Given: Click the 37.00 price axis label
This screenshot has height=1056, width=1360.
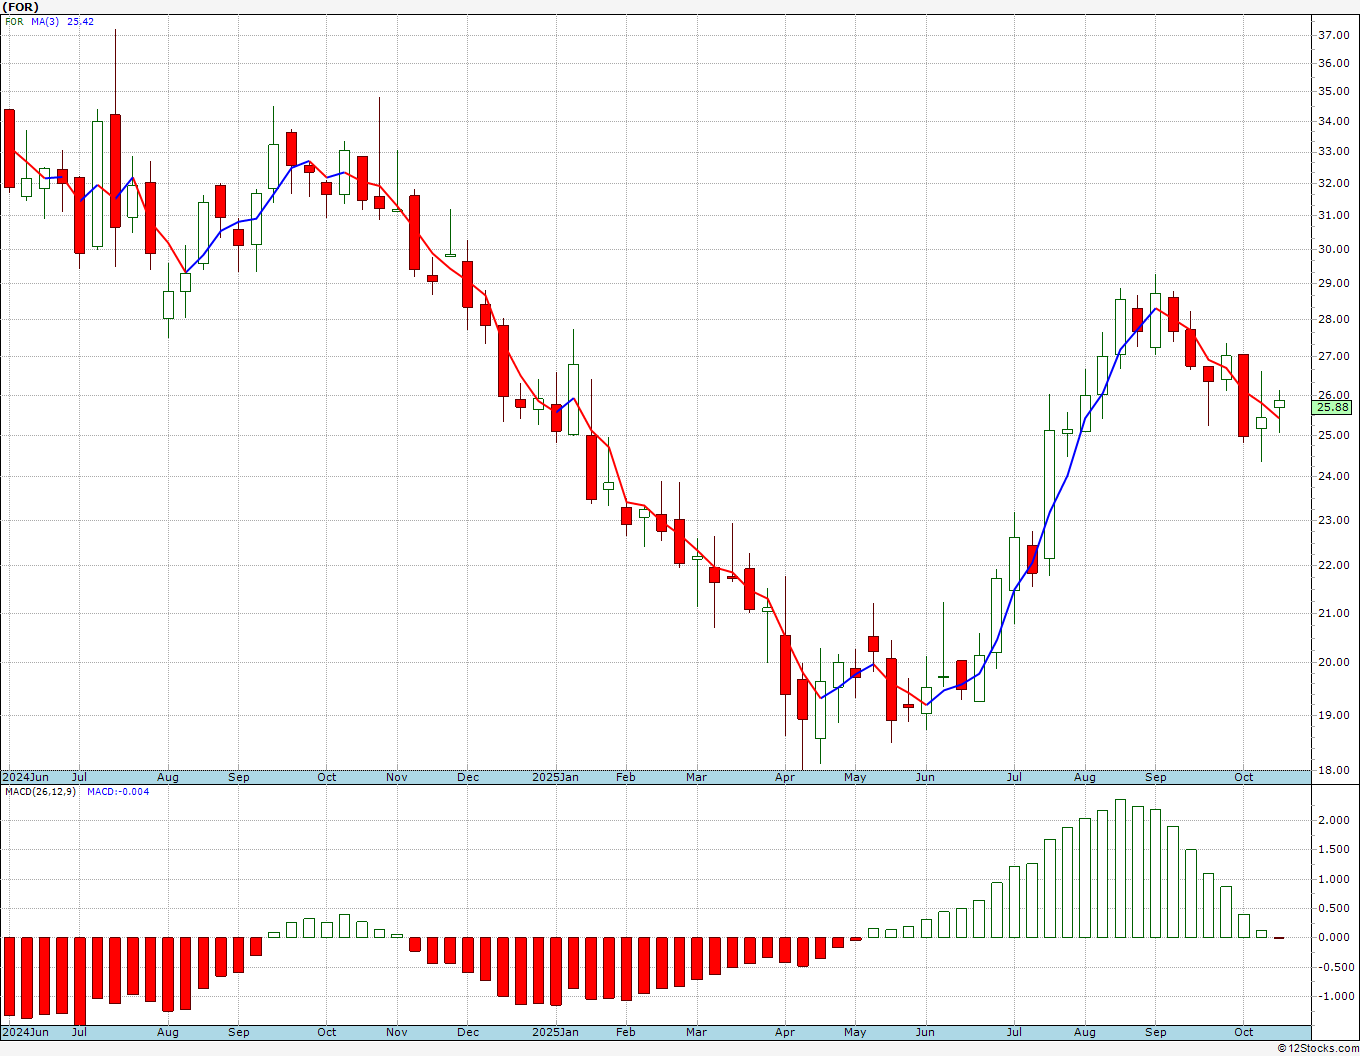Looking at the screenshot, I should pyautogui.click(x=1333, y=35).
